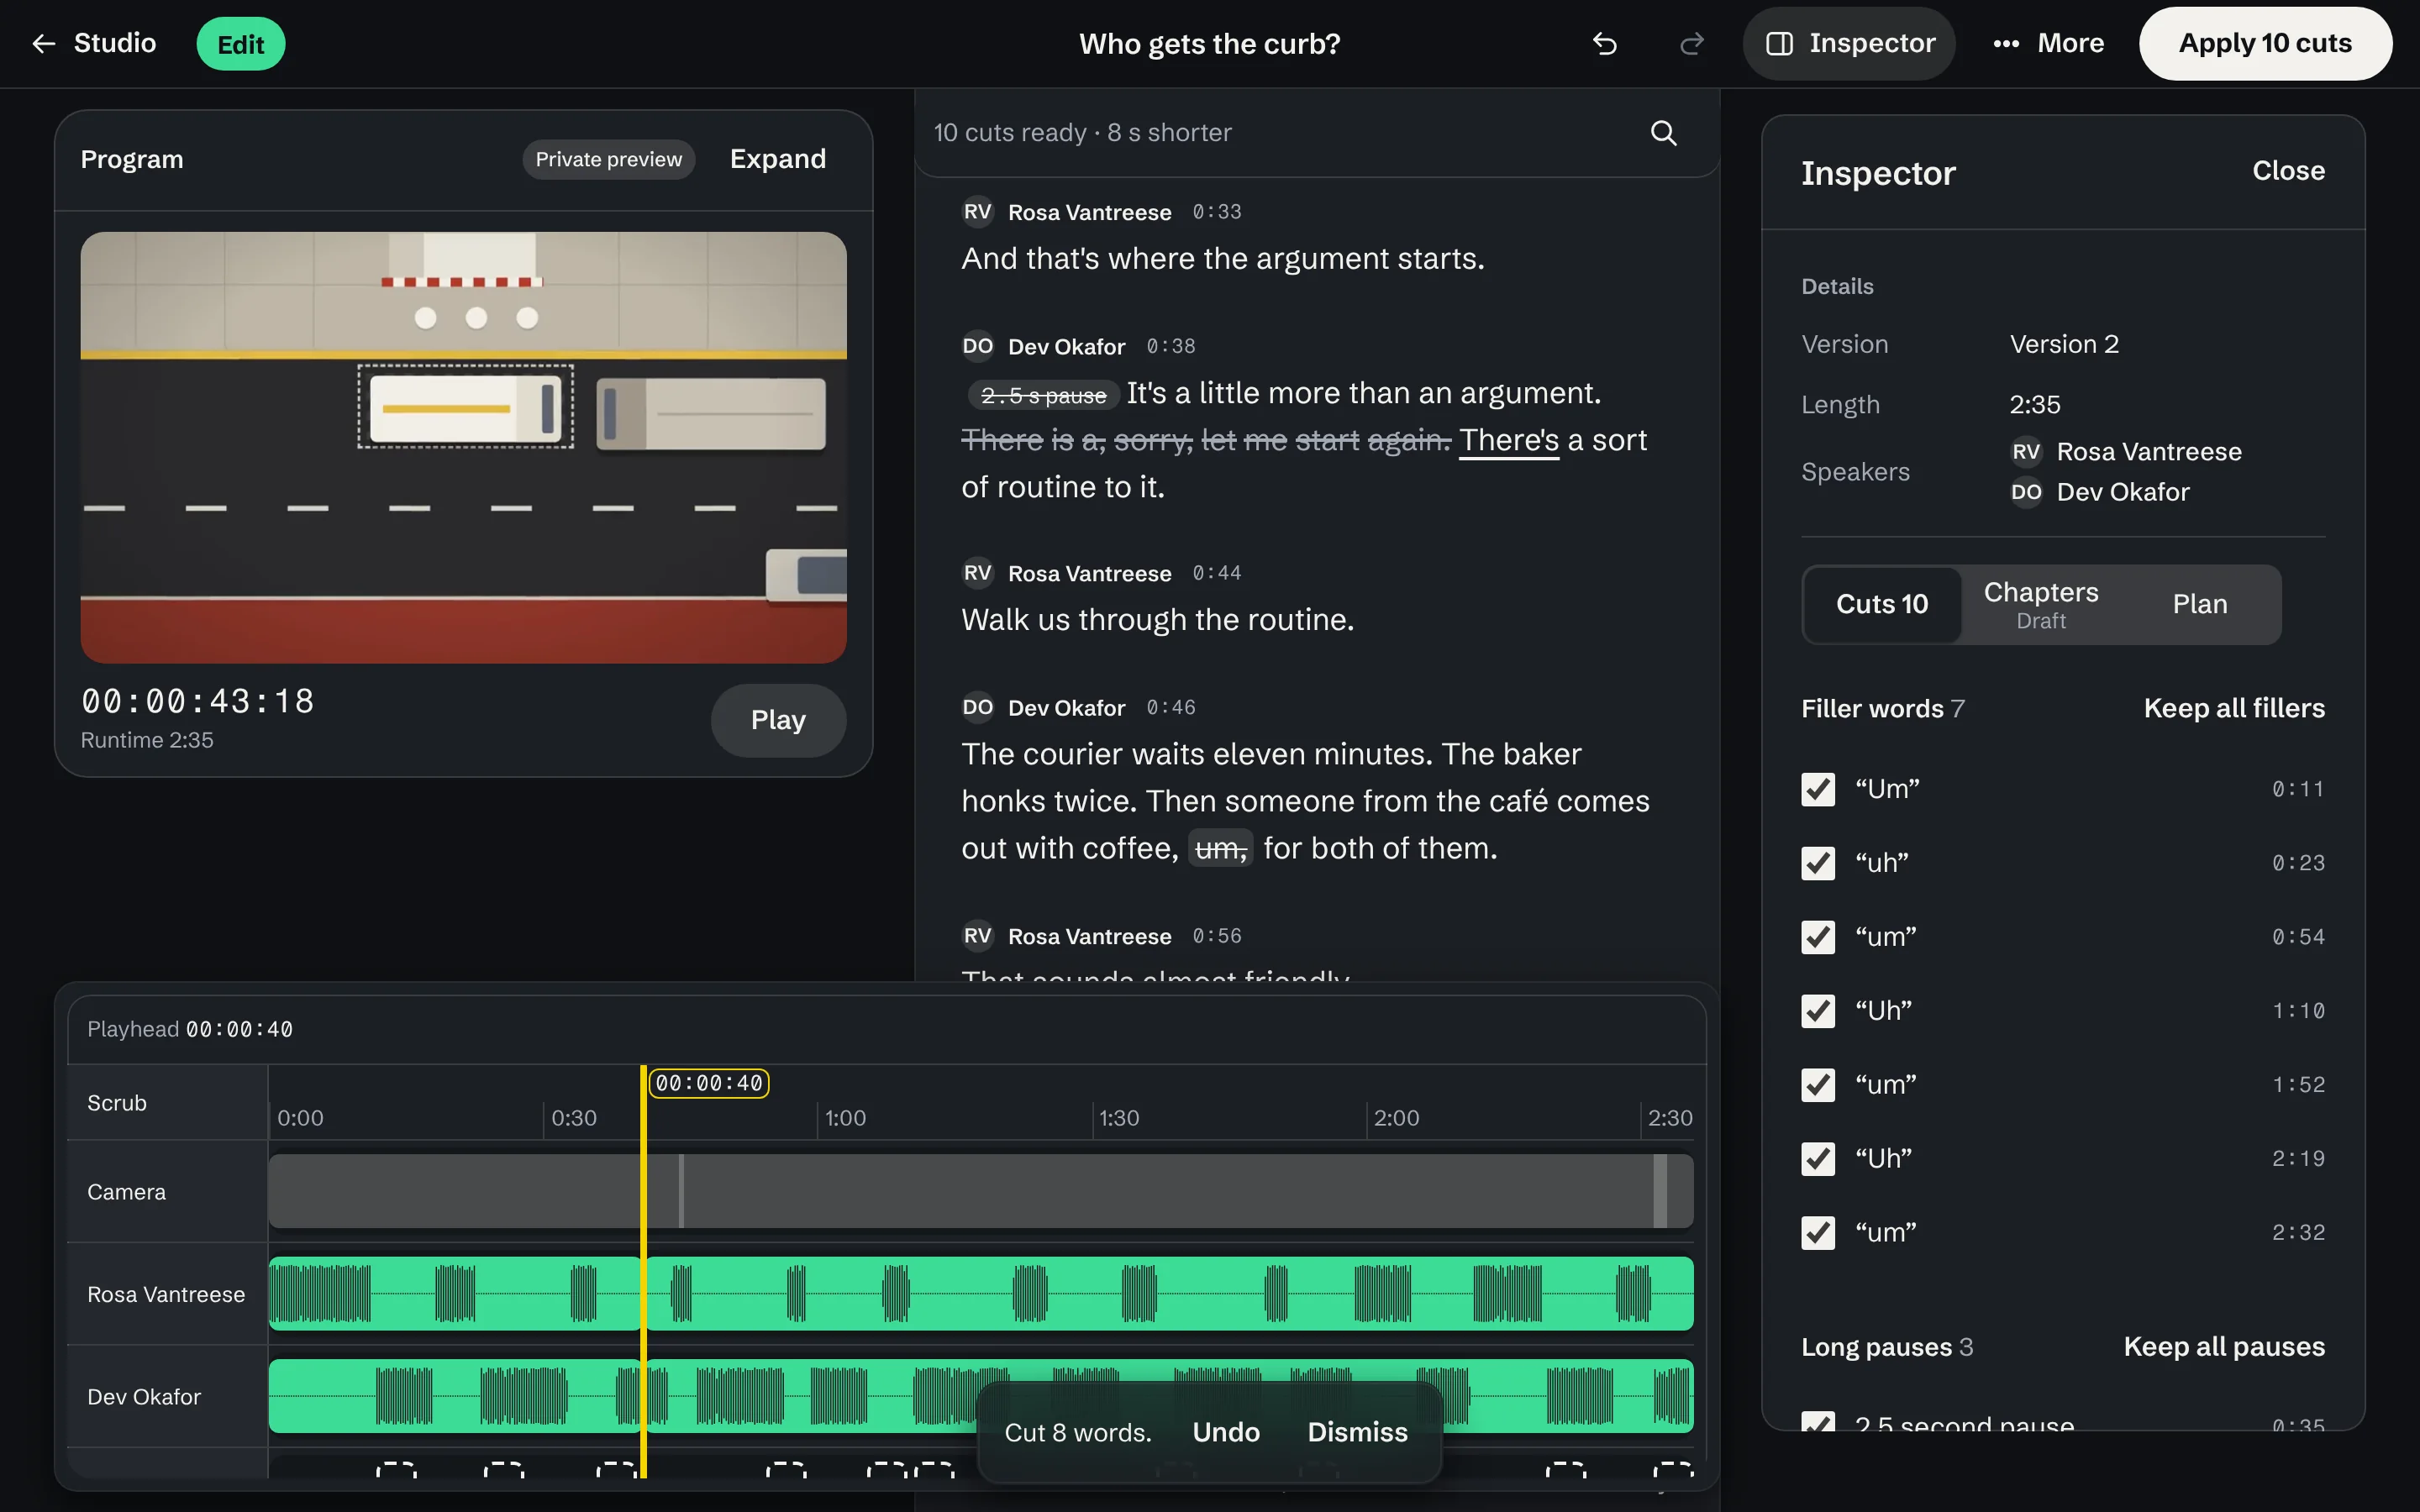Expand the Program preview panel
2420x1512 pixels.
tap(777, 159)
